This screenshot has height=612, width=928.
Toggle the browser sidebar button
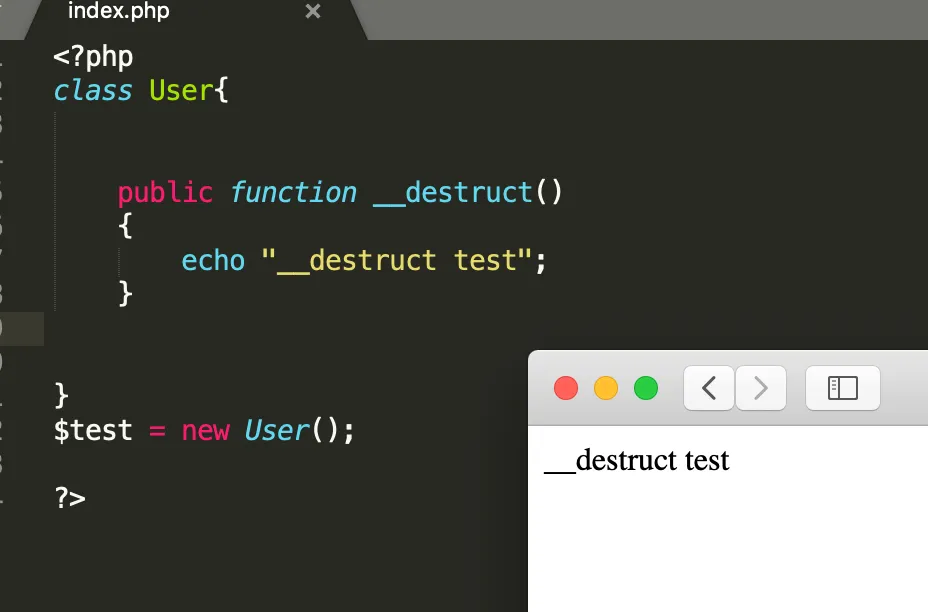click(x=842, y=388)
